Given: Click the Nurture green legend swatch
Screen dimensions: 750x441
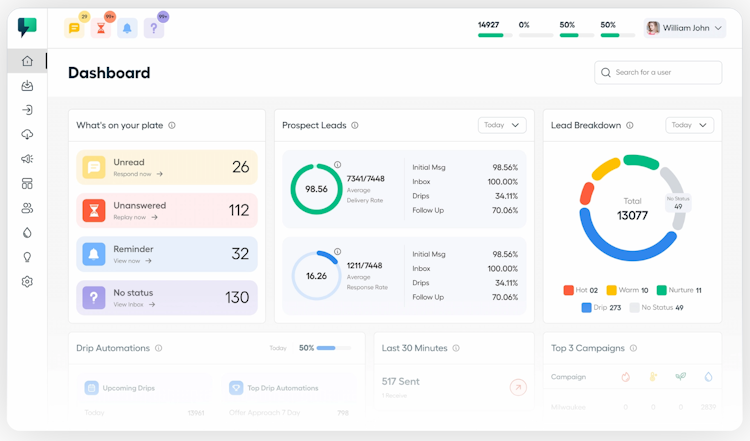Looking at the screenshot, I should pos(662,290).
